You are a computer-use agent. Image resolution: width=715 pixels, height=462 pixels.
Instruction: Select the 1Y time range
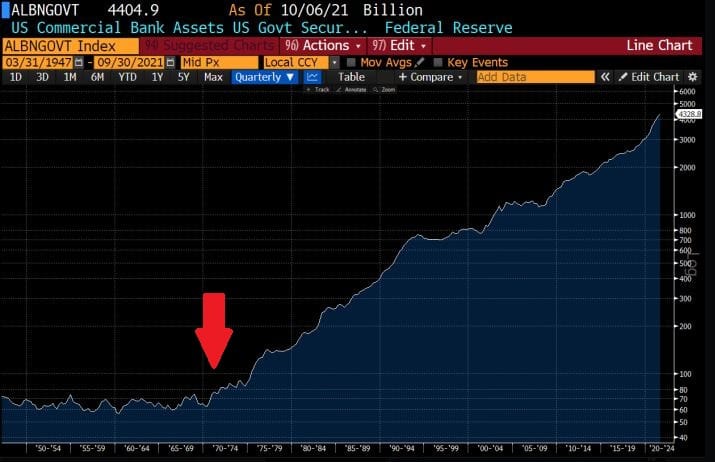coord(157,77)
